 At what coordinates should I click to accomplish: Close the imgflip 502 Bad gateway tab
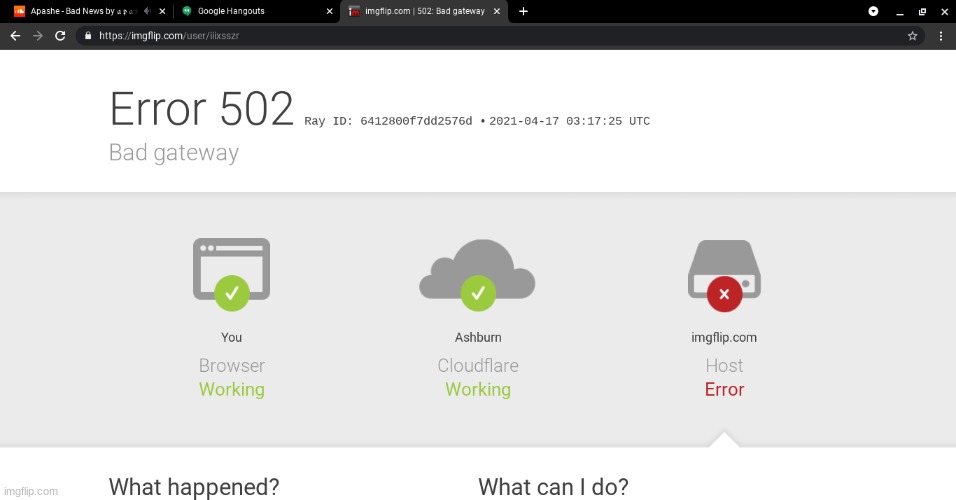[497, 11]
